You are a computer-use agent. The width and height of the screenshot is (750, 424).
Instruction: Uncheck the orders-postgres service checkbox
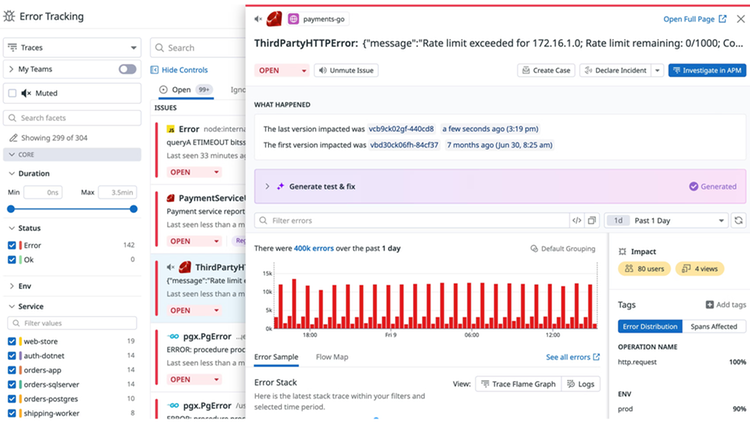[12, 399]
